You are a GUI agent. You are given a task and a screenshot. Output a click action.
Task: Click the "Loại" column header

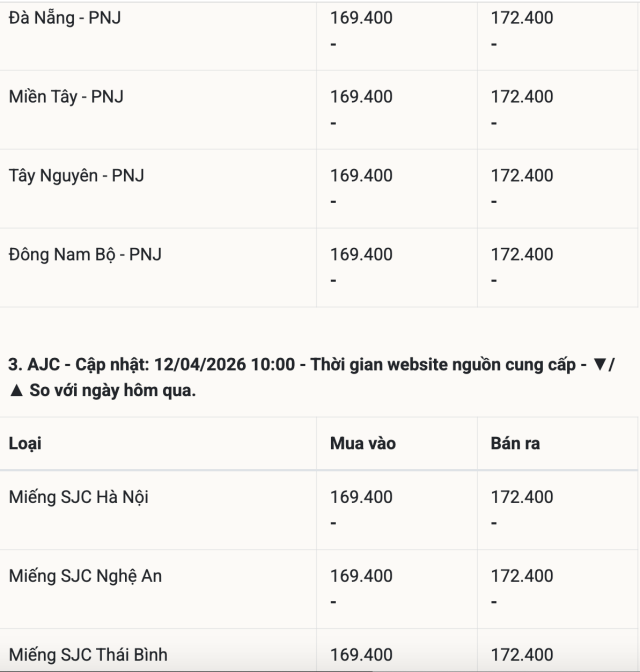[25, 443]
